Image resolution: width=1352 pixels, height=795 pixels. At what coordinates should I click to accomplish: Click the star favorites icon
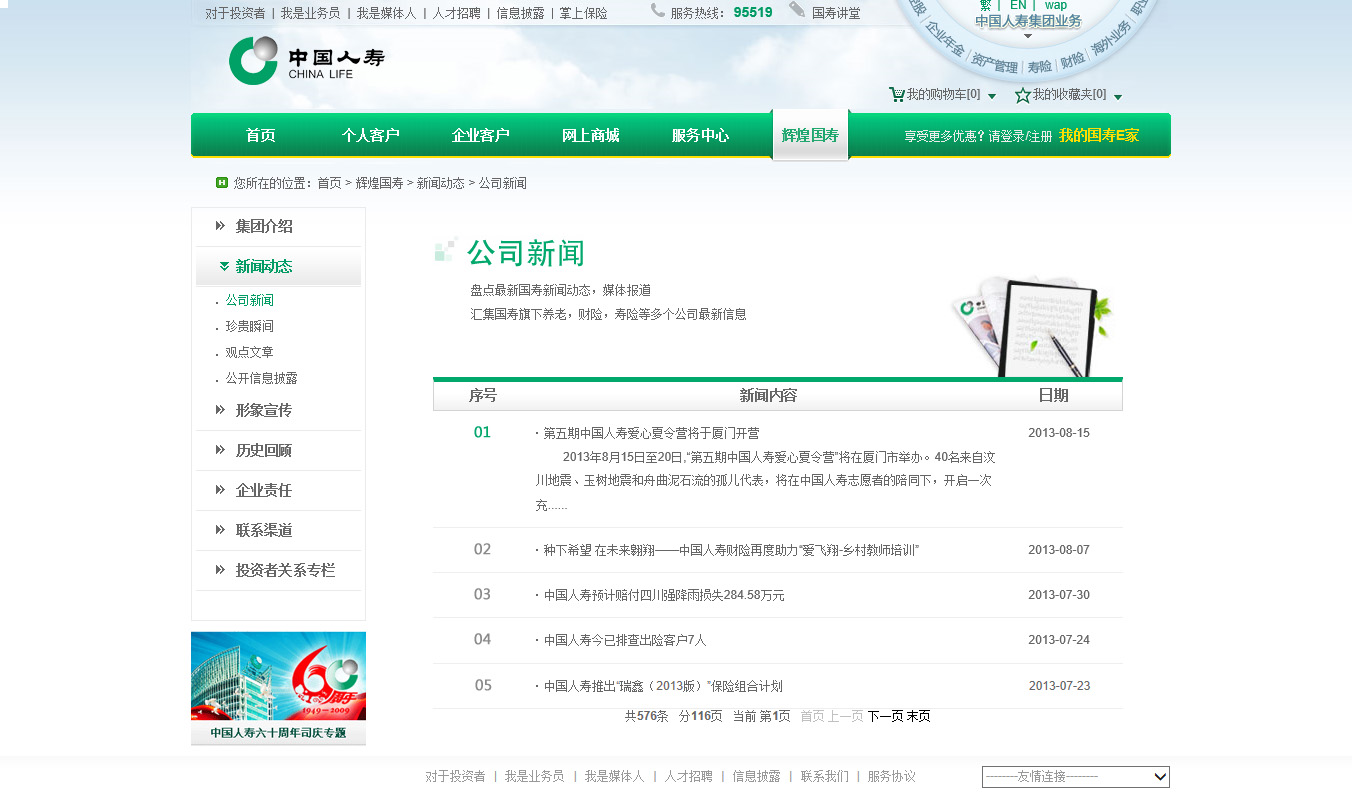(1023, 95)
